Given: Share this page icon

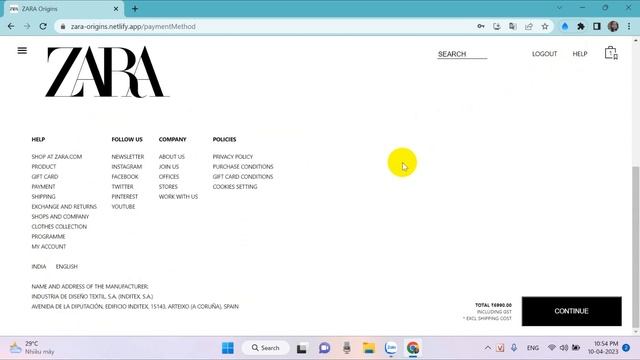Looking at the screenshot, I should pyautogui.click(x=529, y=27).
